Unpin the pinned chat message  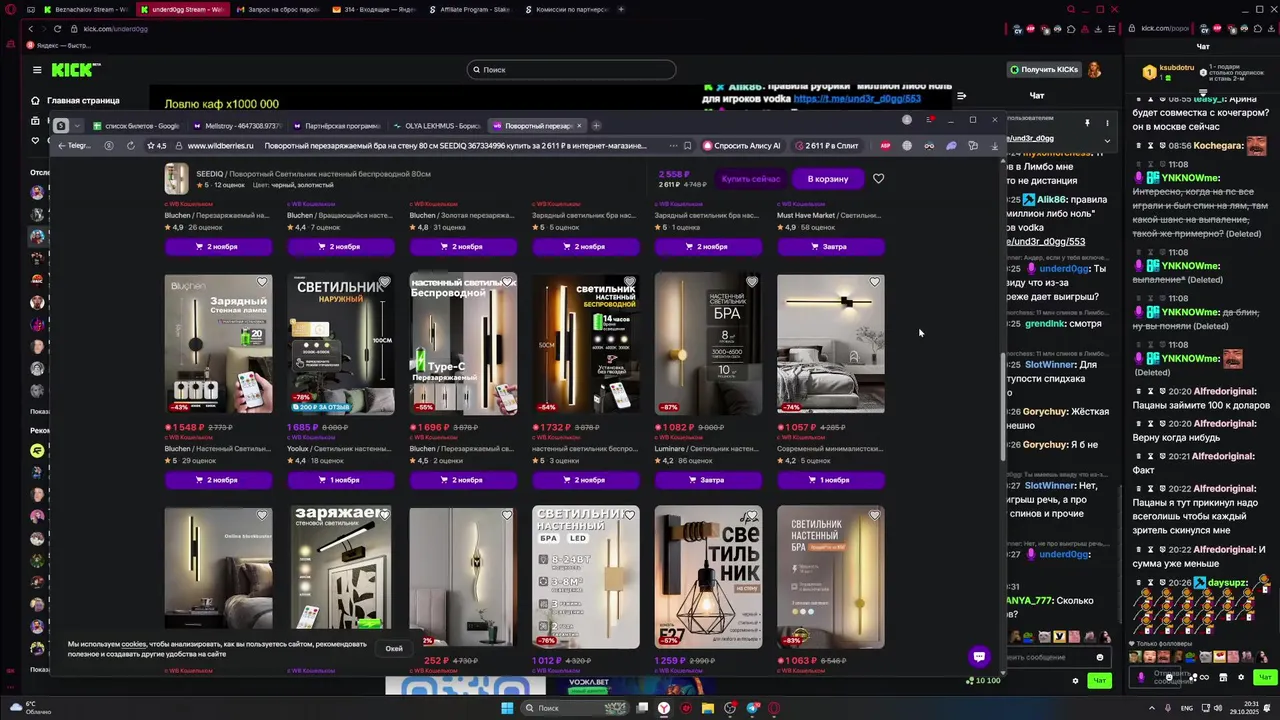tap(1087, 123)
